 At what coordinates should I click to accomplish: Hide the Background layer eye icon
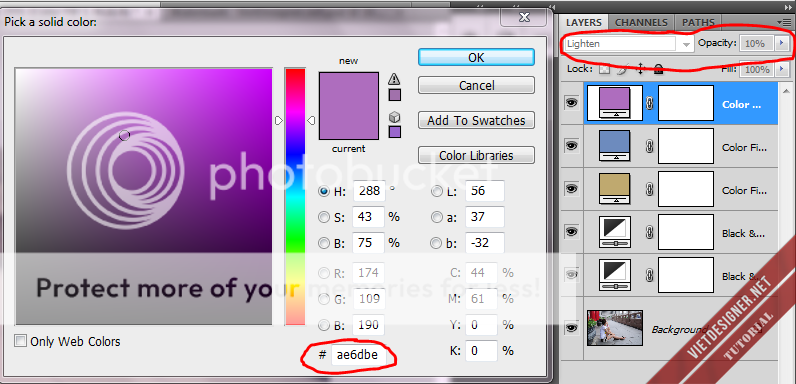pyautogui.click(x=572, y=328)
